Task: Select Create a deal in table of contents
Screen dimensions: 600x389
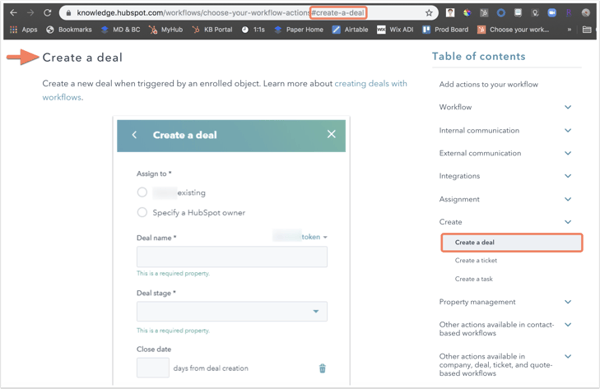Action: pyautogui.click(x=512, y=243)
